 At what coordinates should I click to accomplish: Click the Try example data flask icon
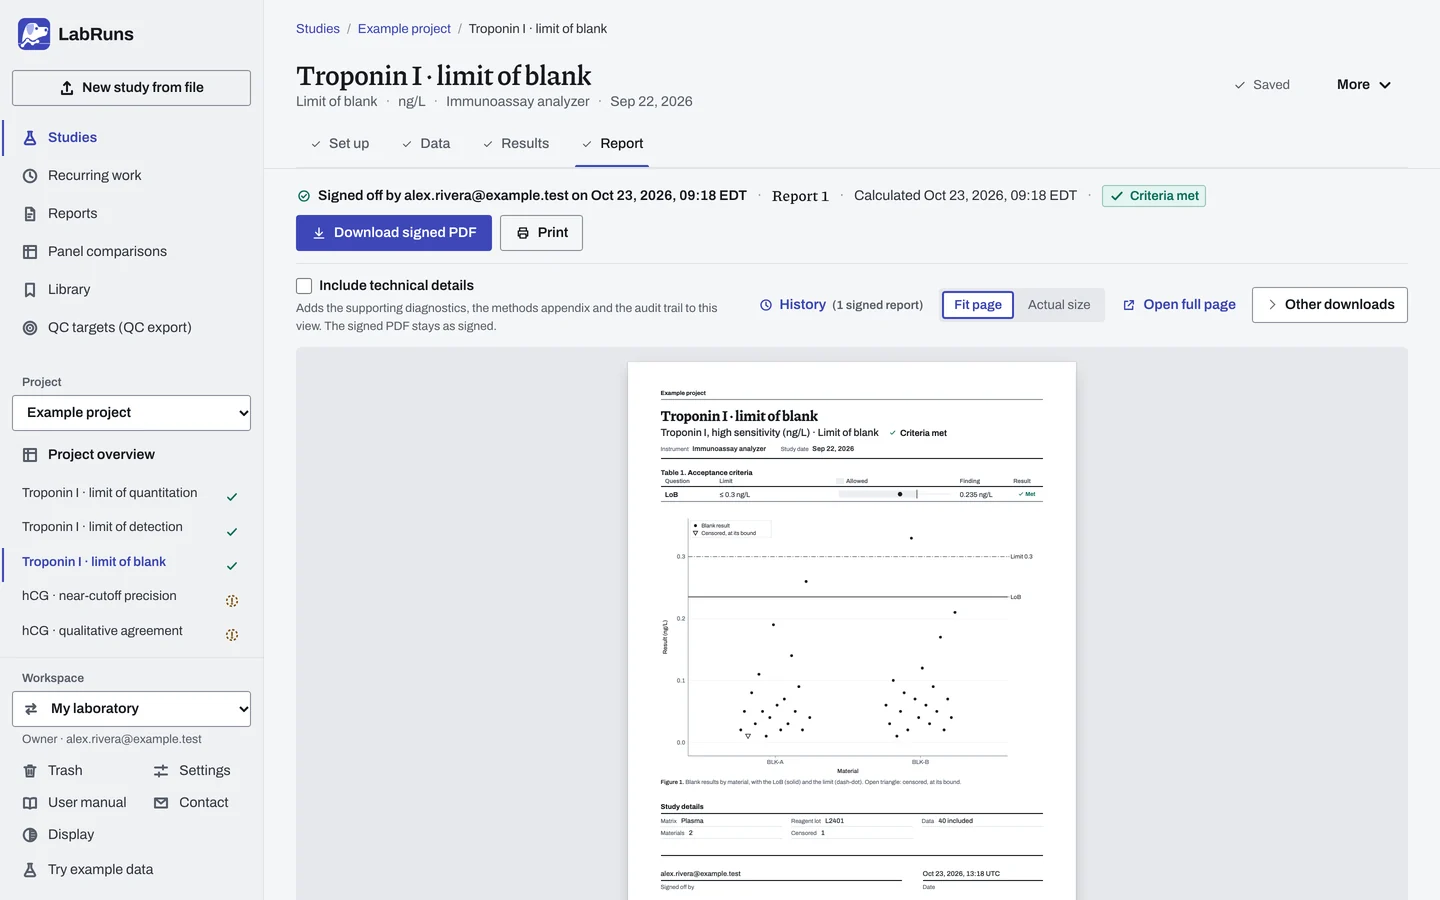[30, 870]
